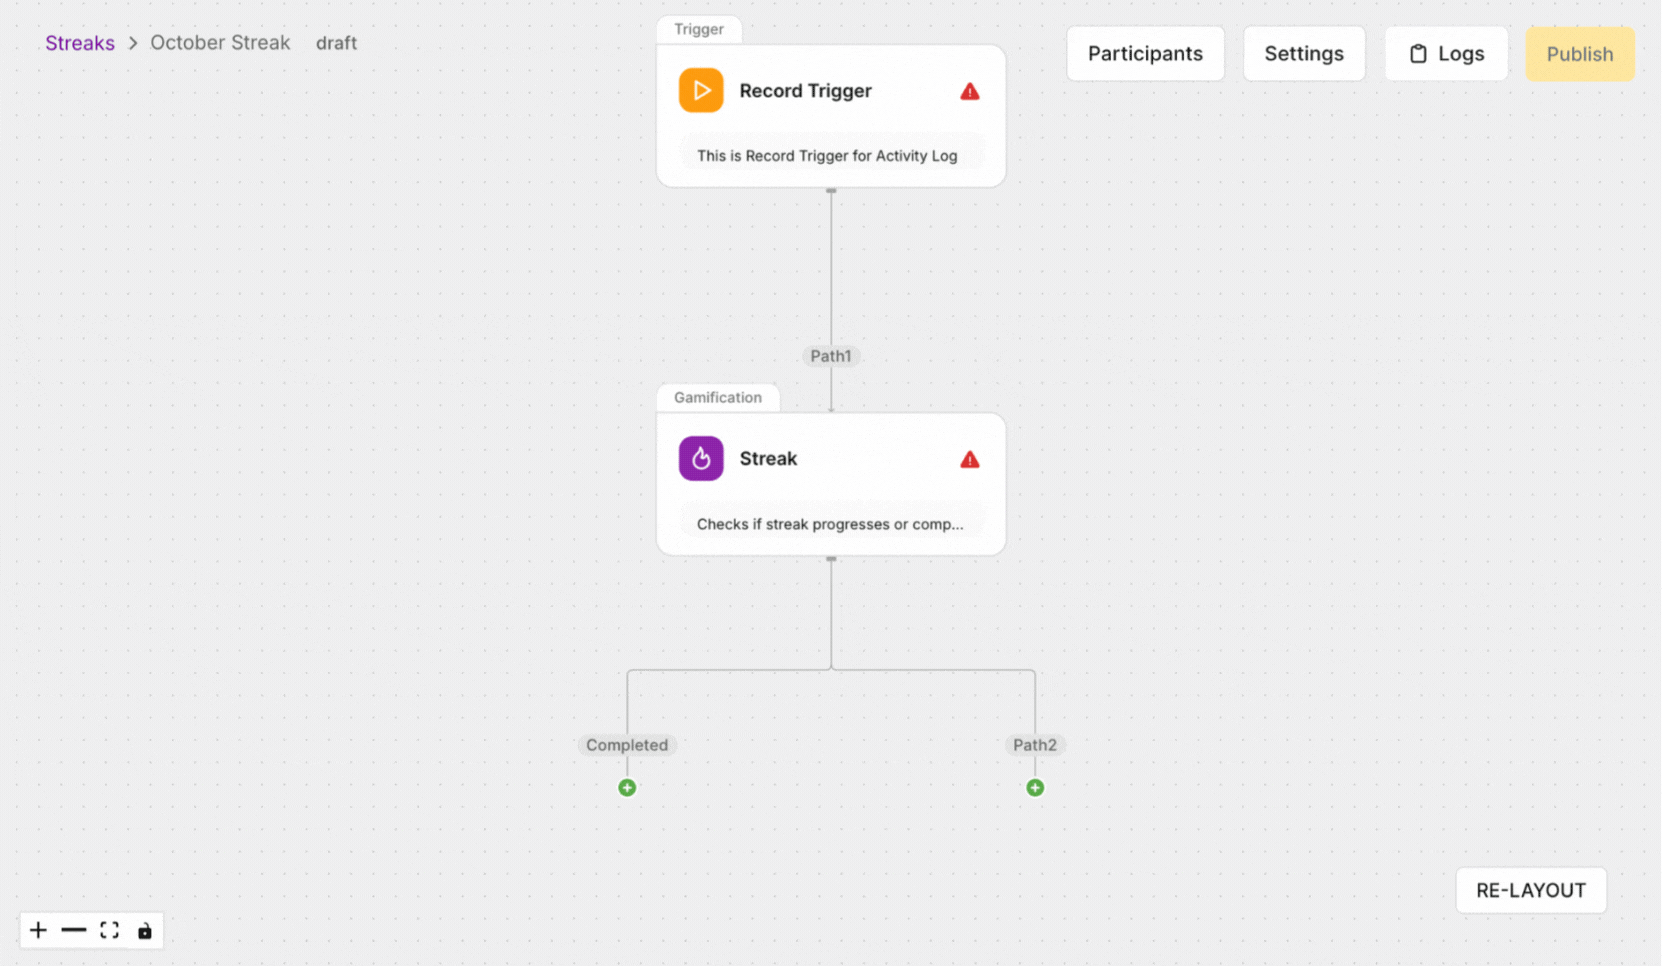Viewport: 1662px width, 966px height.
Task: Fit the flow to the view
Action: pos(110,931)
